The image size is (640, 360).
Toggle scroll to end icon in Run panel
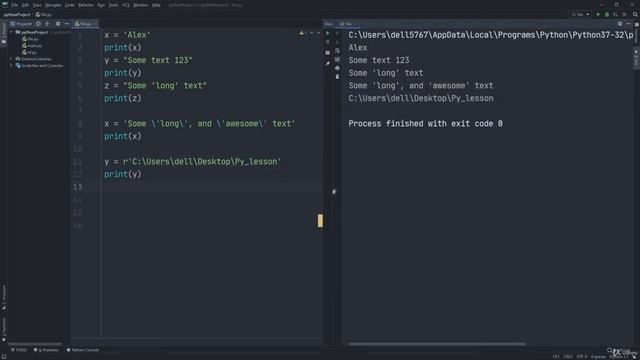click(337, 59)
